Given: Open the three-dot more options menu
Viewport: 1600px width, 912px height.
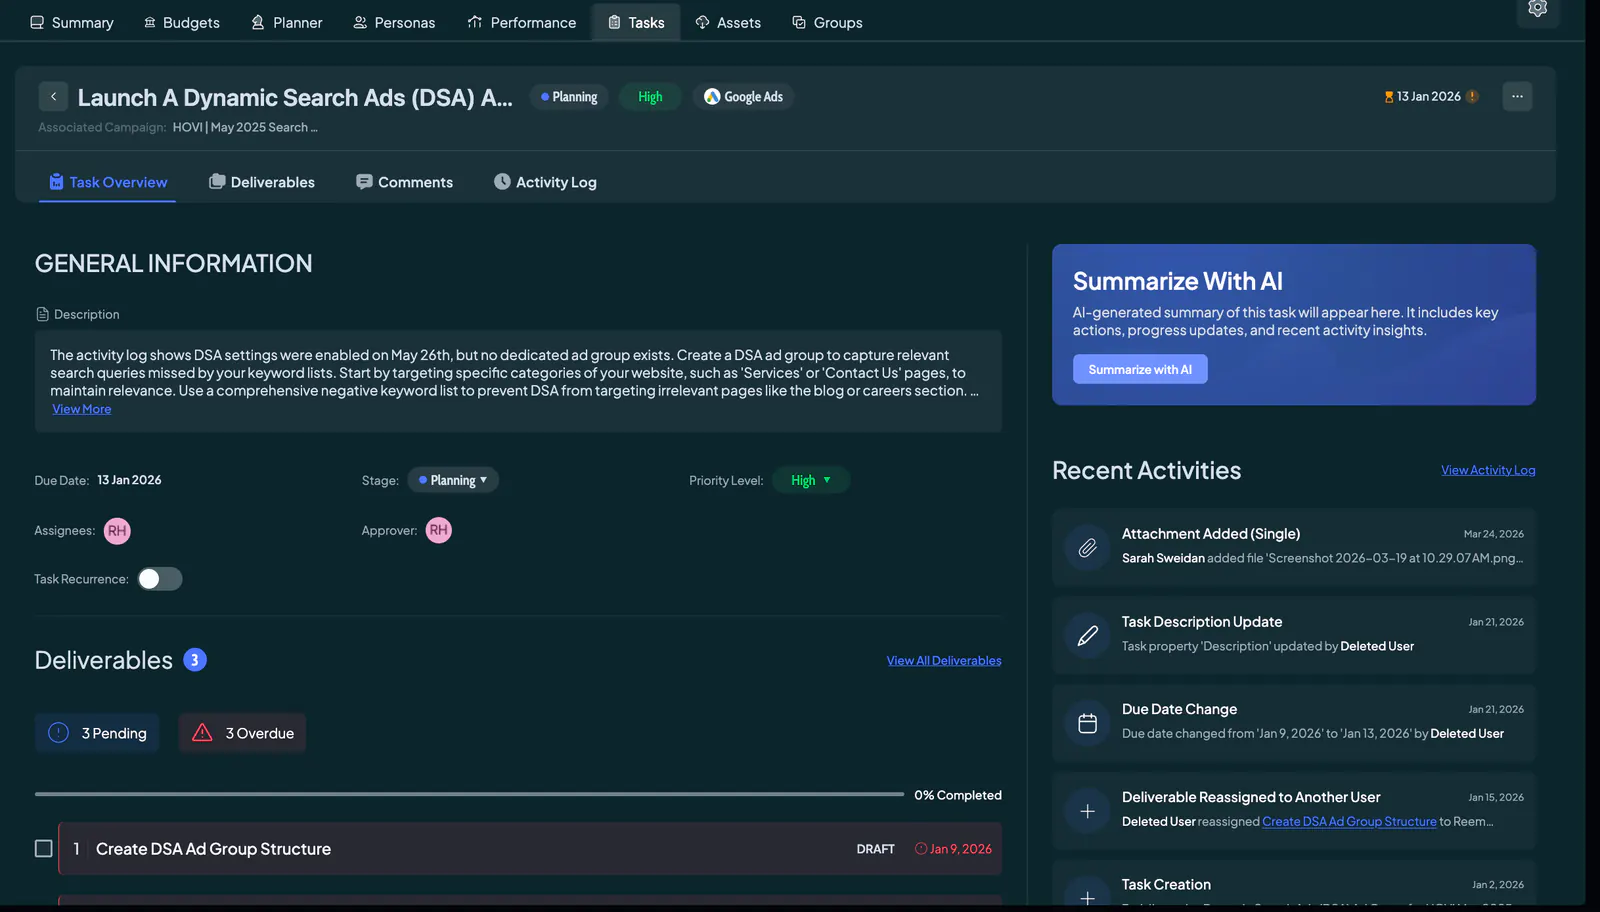Looking at the screenshot, I should tap(1517, 97).
